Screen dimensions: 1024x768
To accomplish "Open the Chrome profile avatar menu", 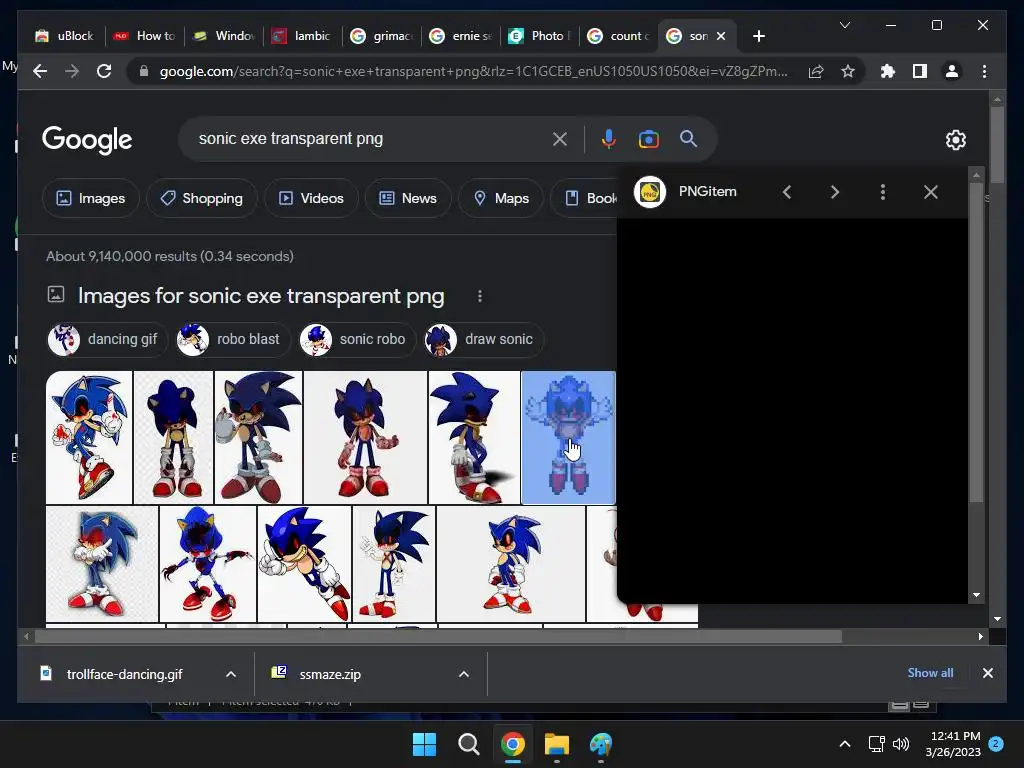I will click(952, 71).
